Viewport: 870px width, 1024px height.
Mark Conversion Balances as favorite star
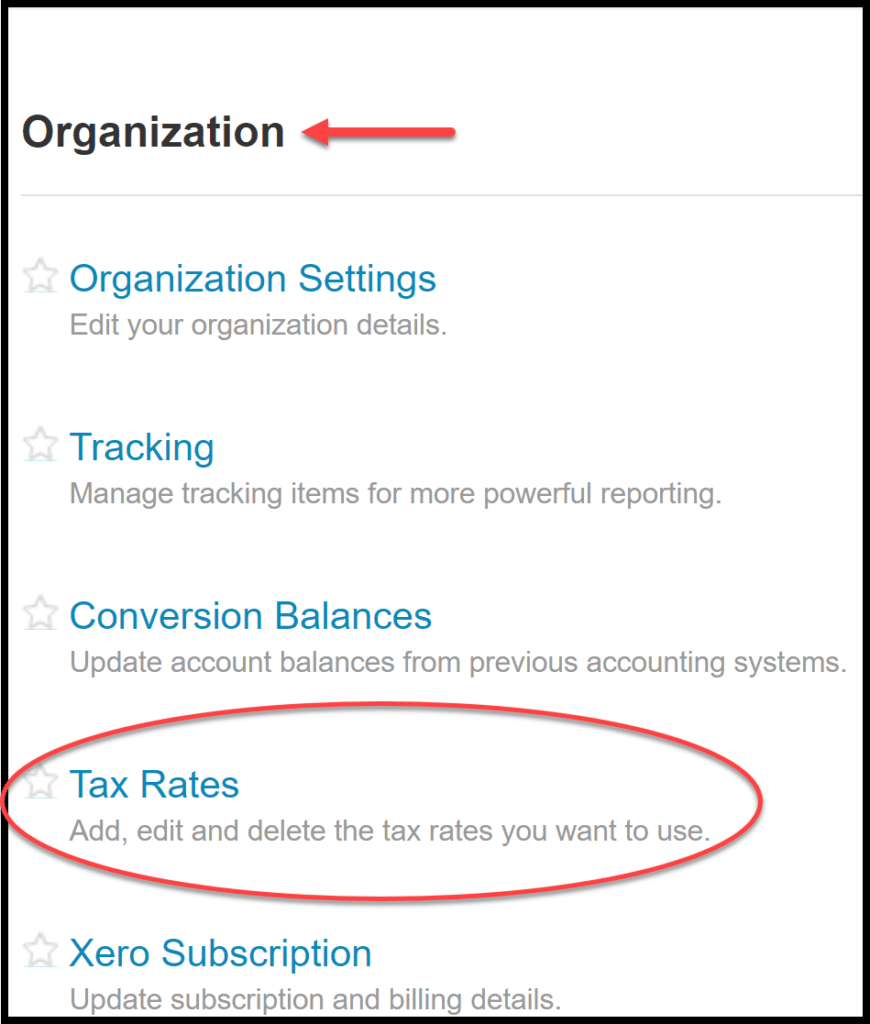click(40, 614)
